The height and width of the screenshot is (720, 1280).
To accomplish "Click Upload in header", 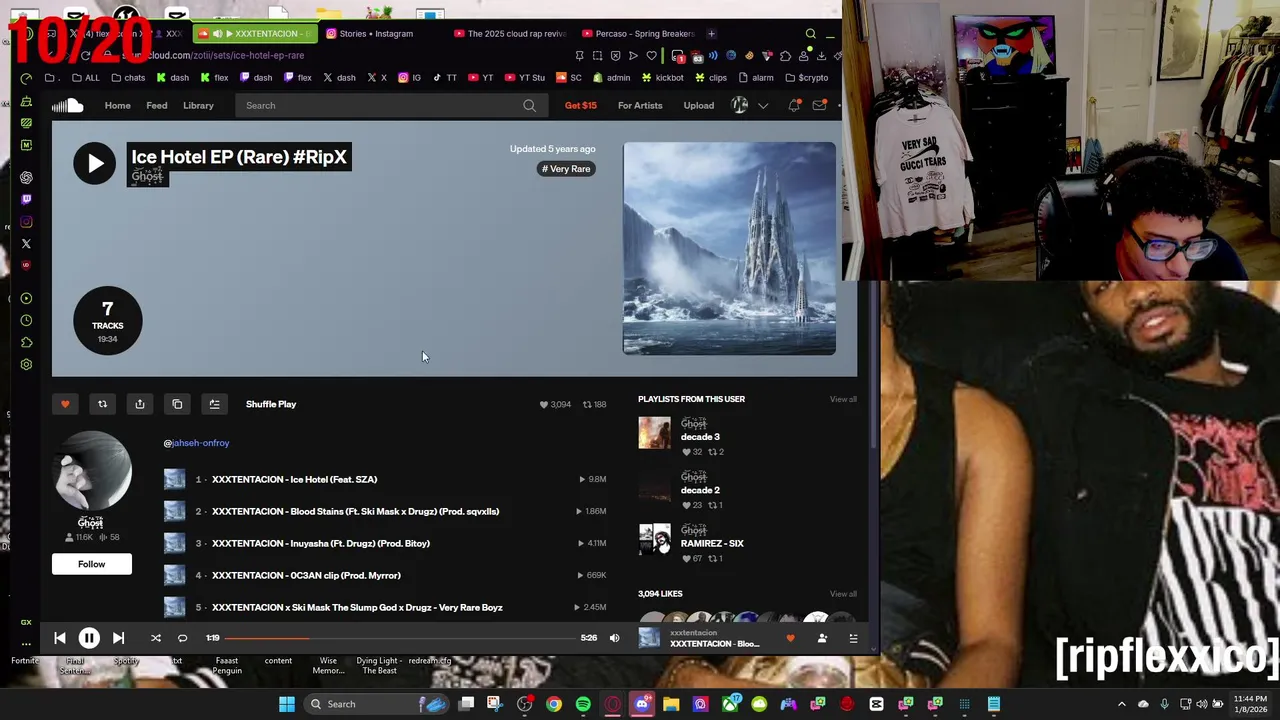I will coord(699,105).
